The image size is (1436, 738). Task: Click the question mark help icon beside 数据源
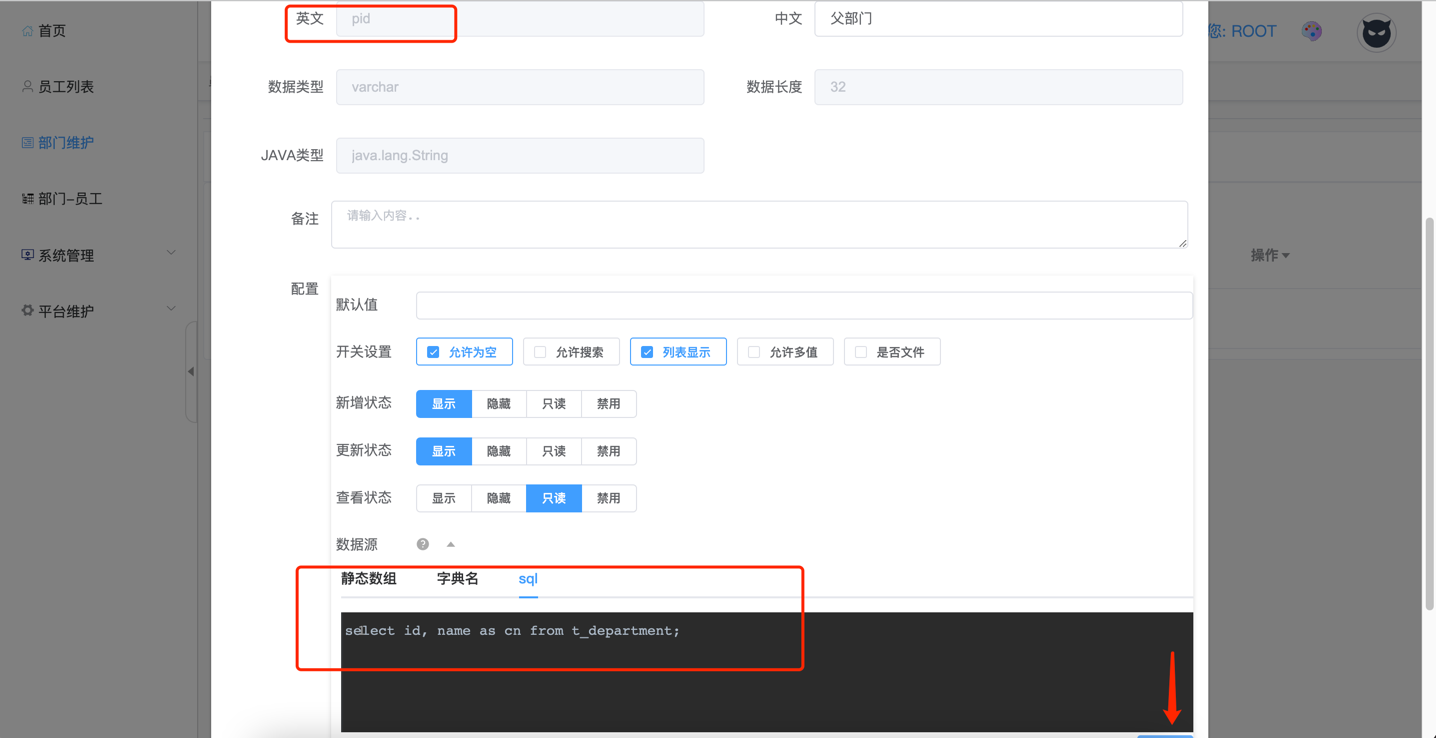(x=423, y=544)
